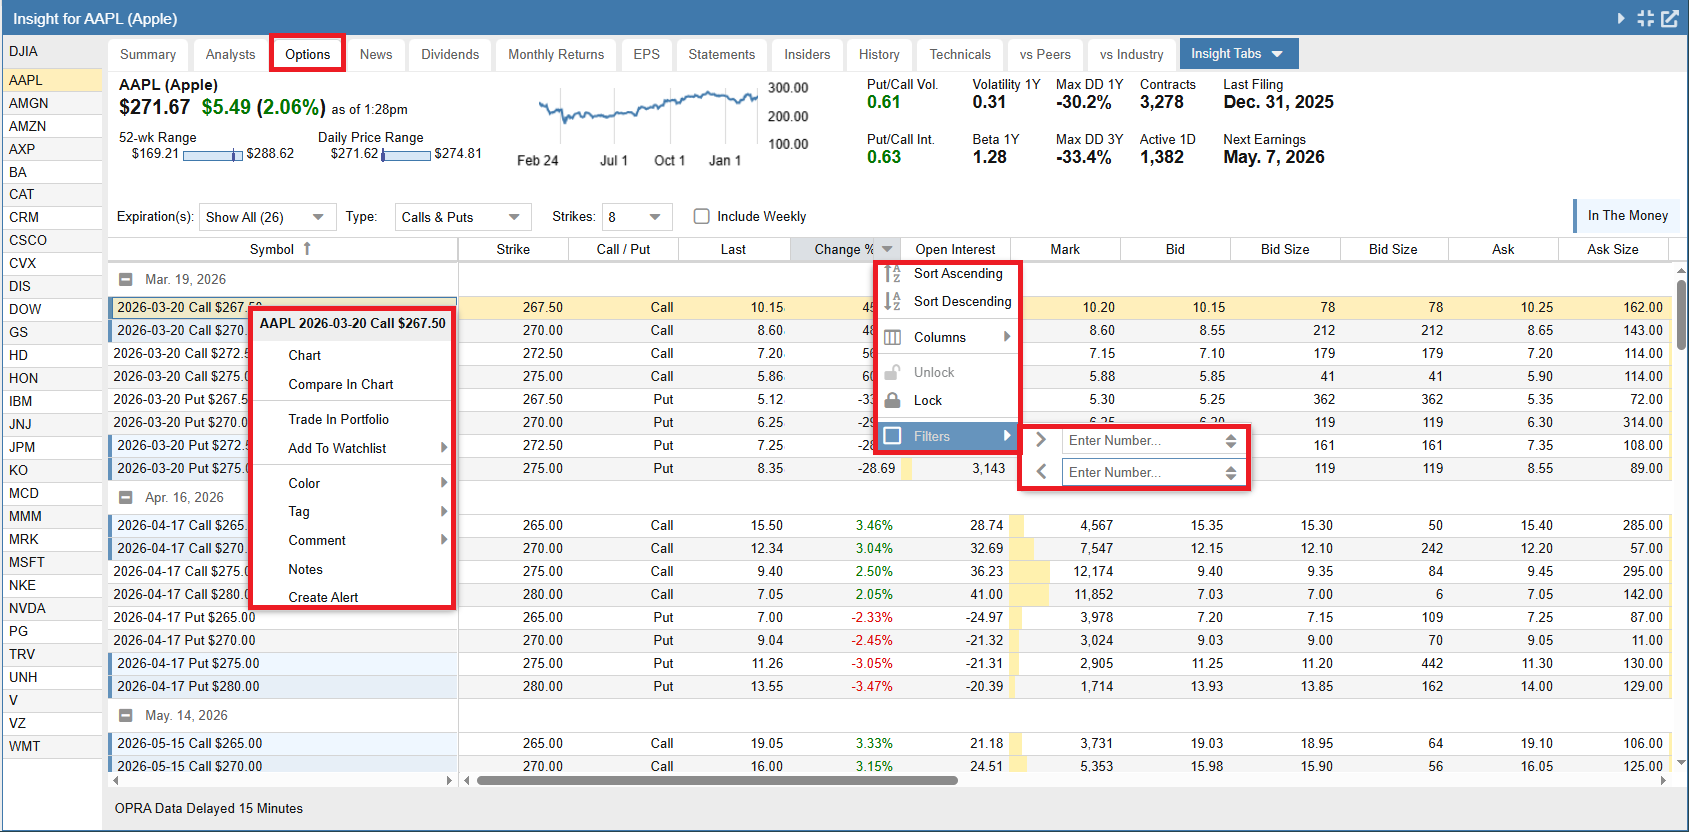
Task: Click the pop-out window icon in the title bar
Action: [1670, 18]
